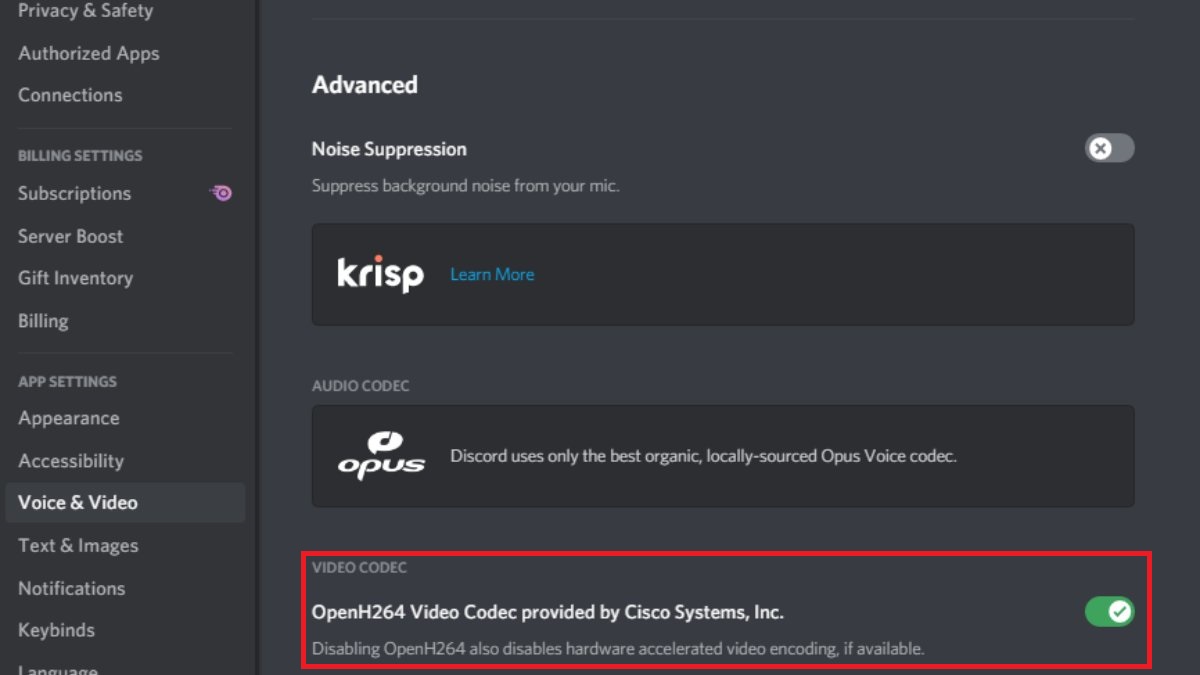Click the AUDIO CODEC heading
Screen dimensions: 1200x675
(360, 386)
